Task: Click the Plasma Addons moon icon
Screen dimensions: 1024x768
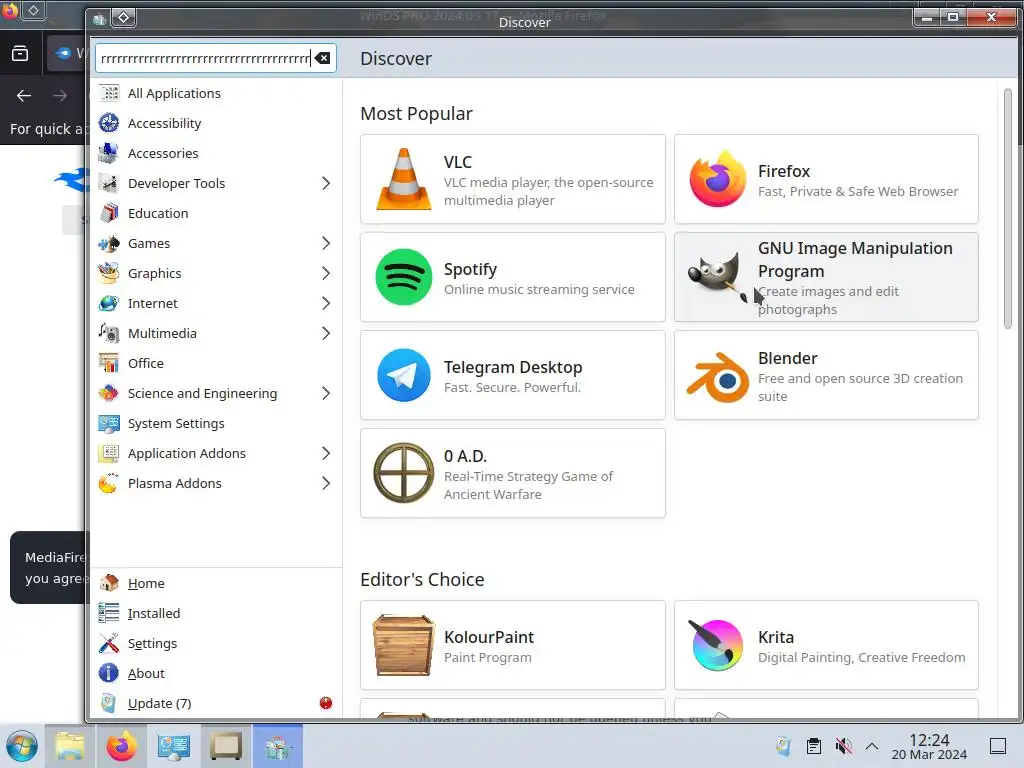Action: pyautogui.click(x=108, y=483)
